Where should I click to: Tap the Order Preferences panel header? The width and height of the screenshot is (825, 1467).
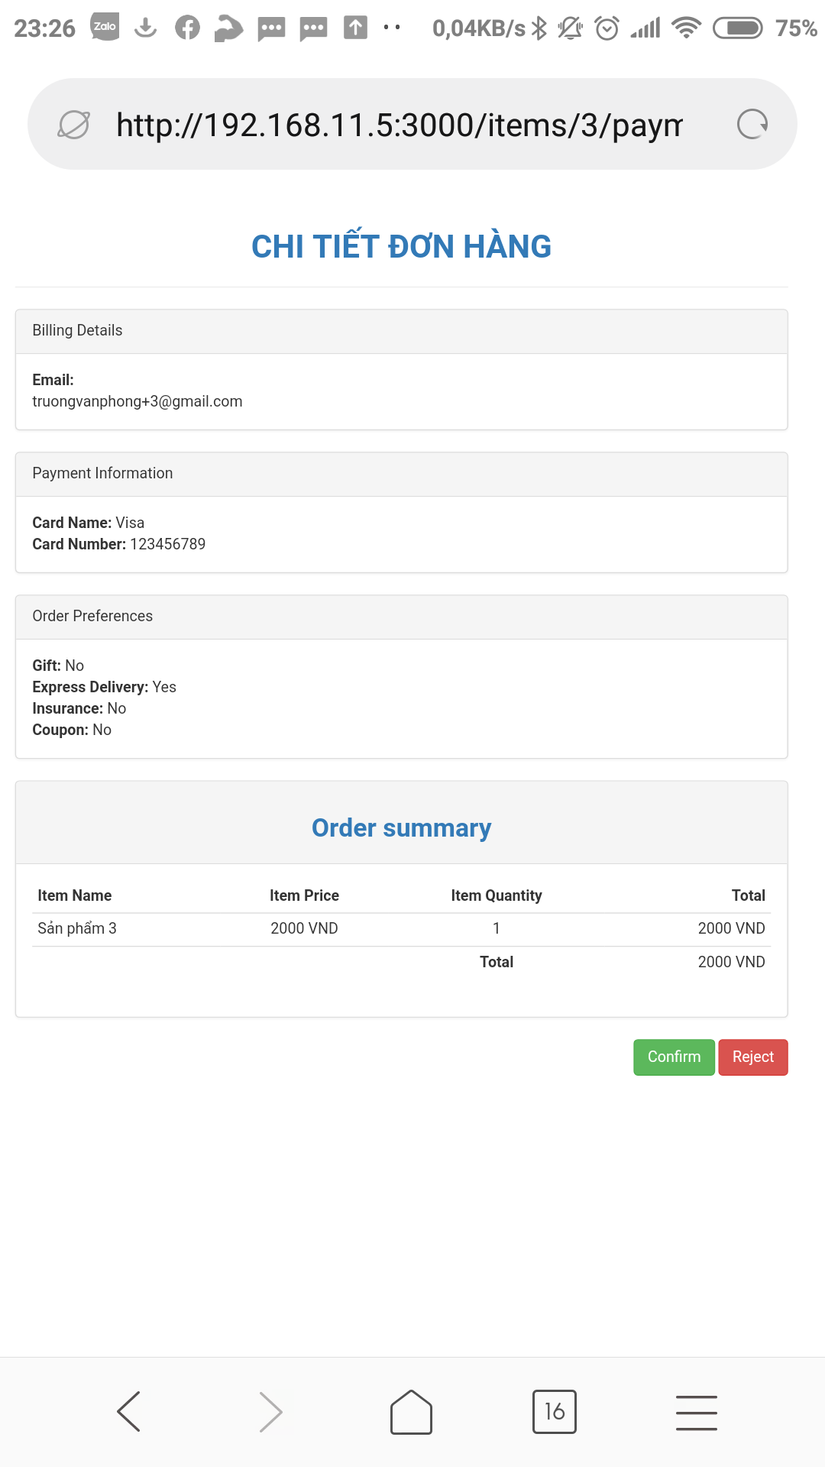pos(401,617)
